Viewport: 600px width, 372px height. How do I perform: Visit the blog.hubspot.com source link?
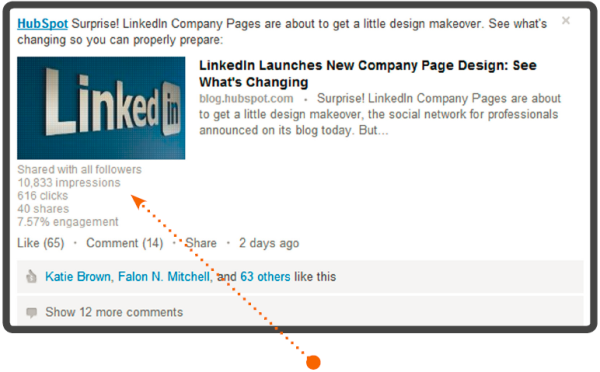246,98
